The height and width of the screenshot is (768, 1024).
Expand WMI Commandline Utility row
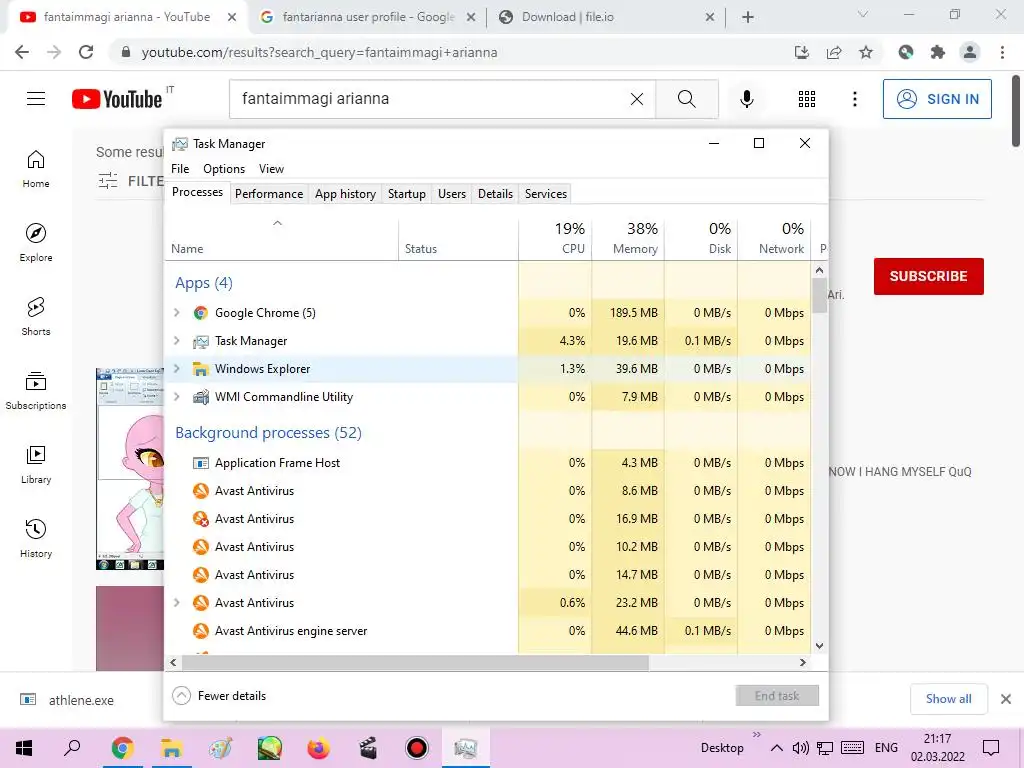click(176, 397)
